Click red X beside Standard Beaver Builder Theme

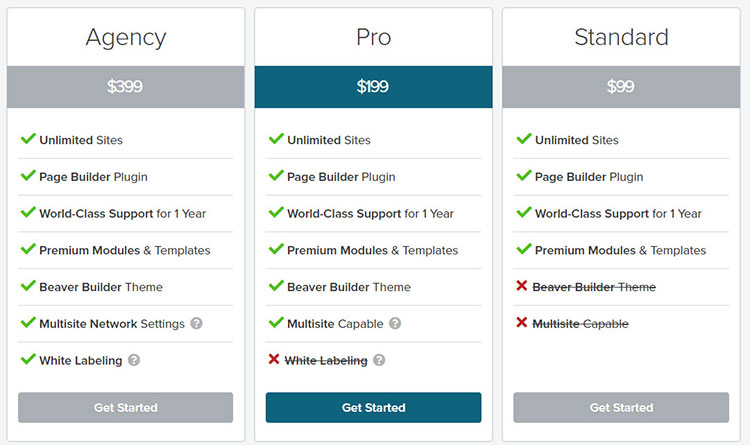[x=521, y=287]
